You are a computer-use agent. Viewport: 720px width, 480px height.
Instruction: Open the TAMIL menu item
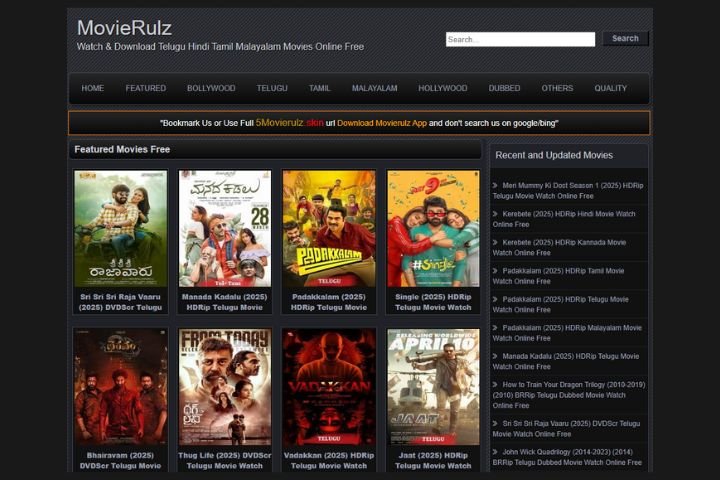pos(319,88)
